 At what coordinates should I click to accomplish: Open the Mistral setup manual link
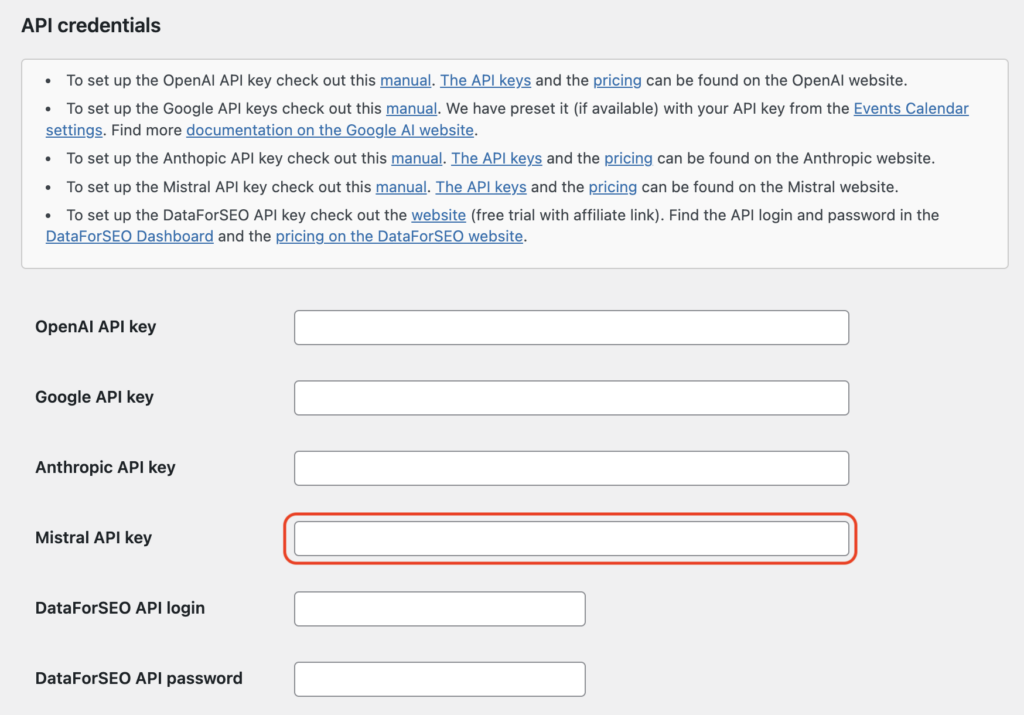tap(401, 186)
